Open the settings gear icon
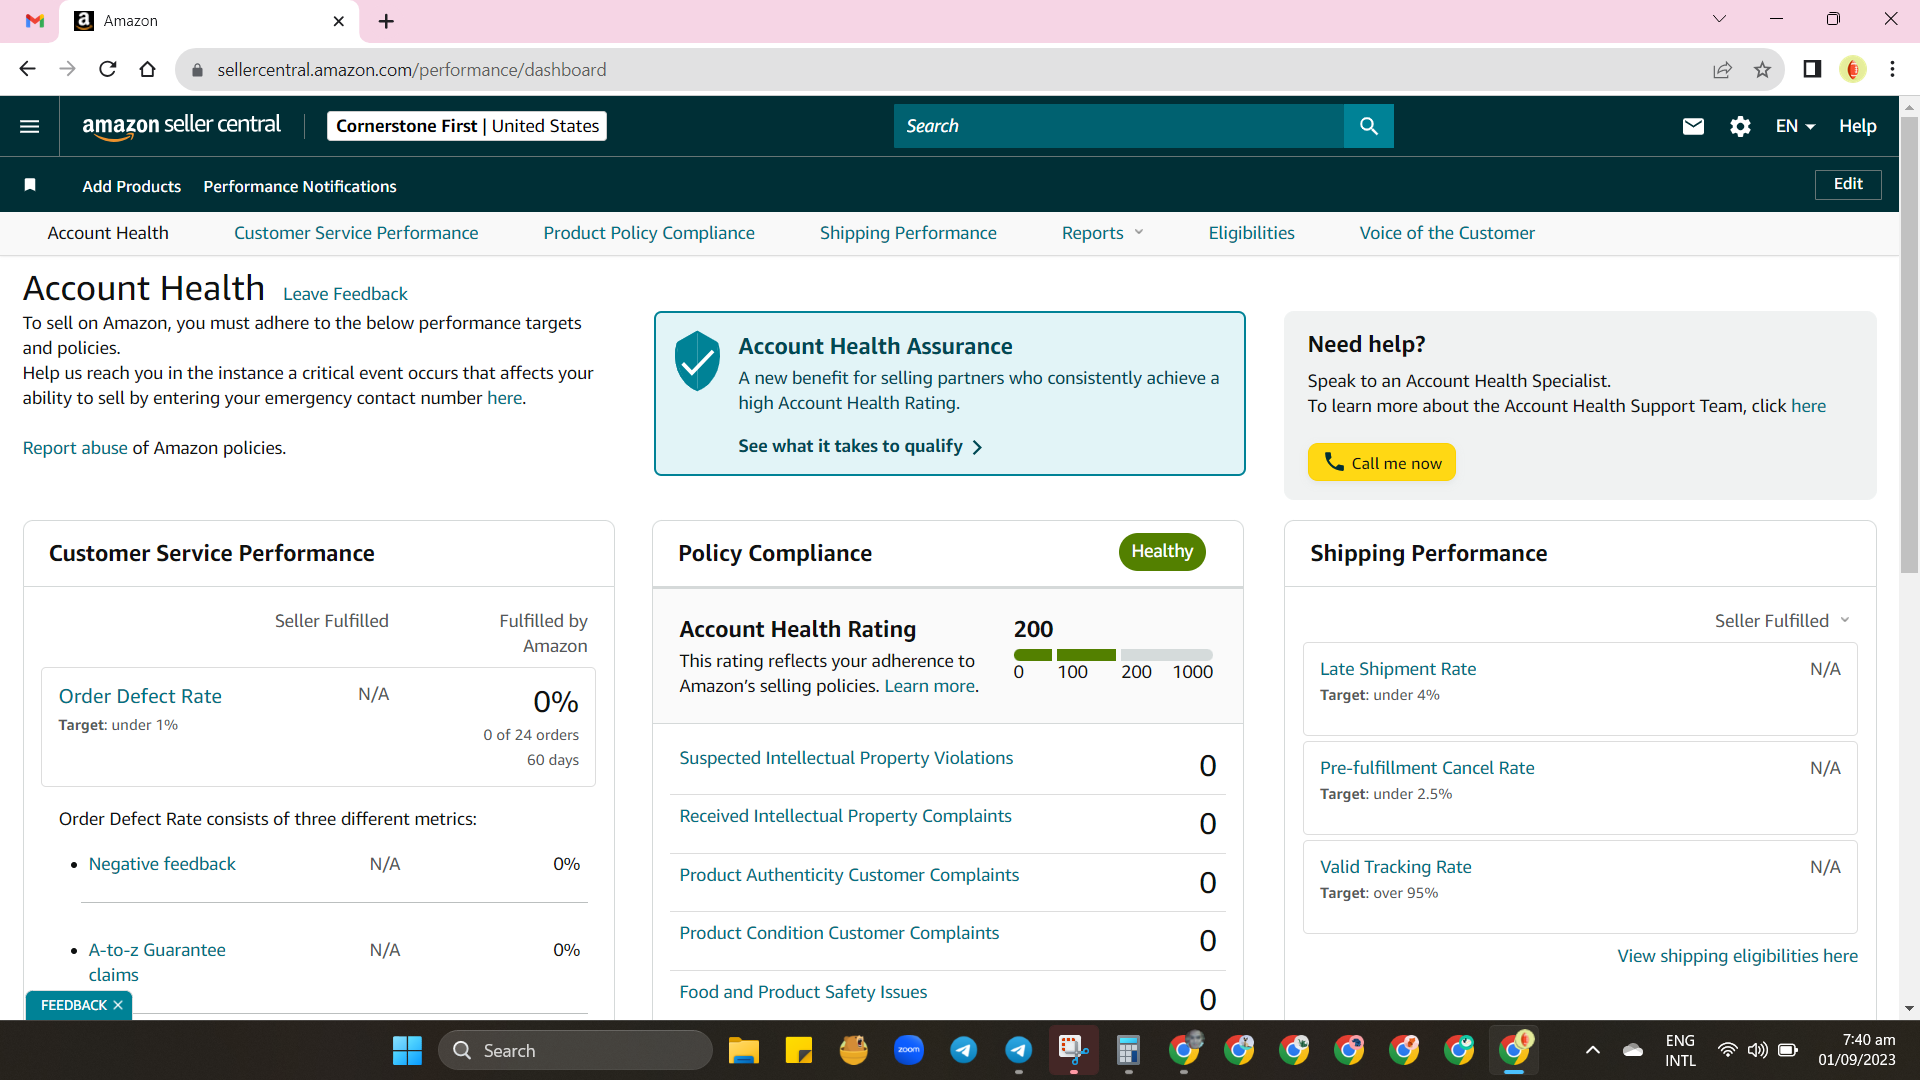This screenshot has width=1920, height=1080. coord(1740,126)
